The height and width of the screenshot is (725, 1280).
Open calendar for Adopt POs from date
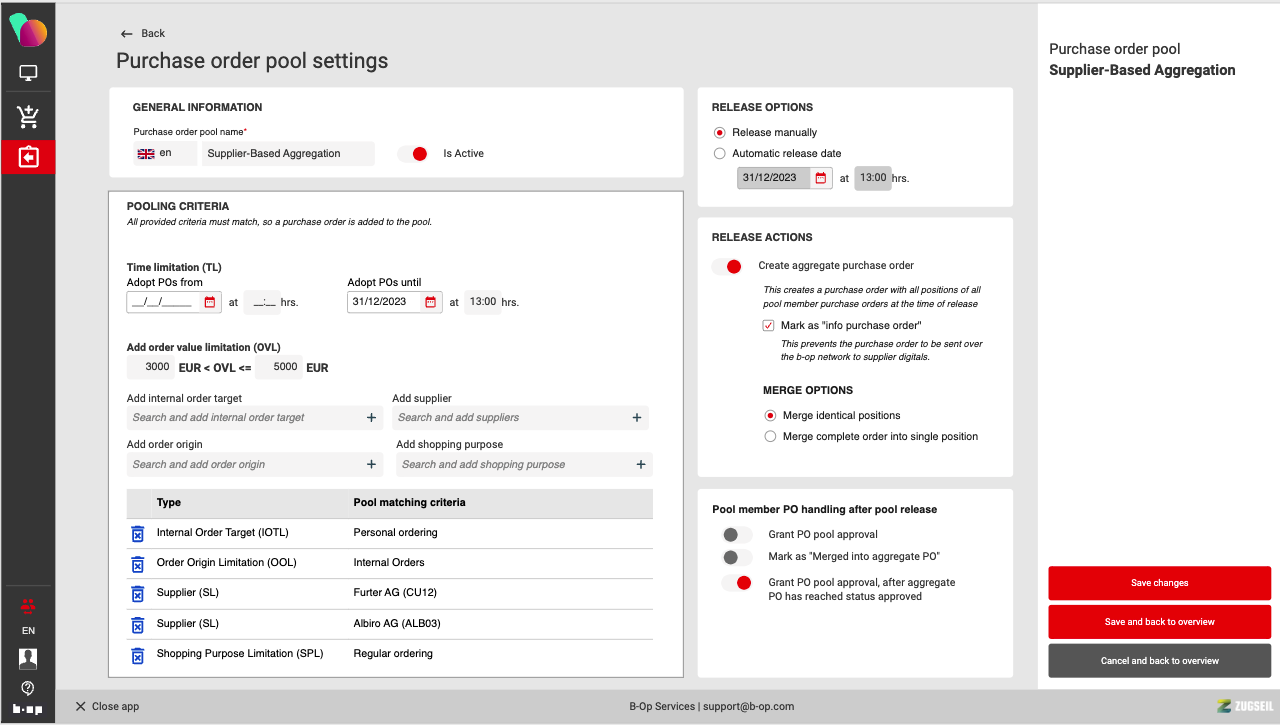click(x=210, y=302)
